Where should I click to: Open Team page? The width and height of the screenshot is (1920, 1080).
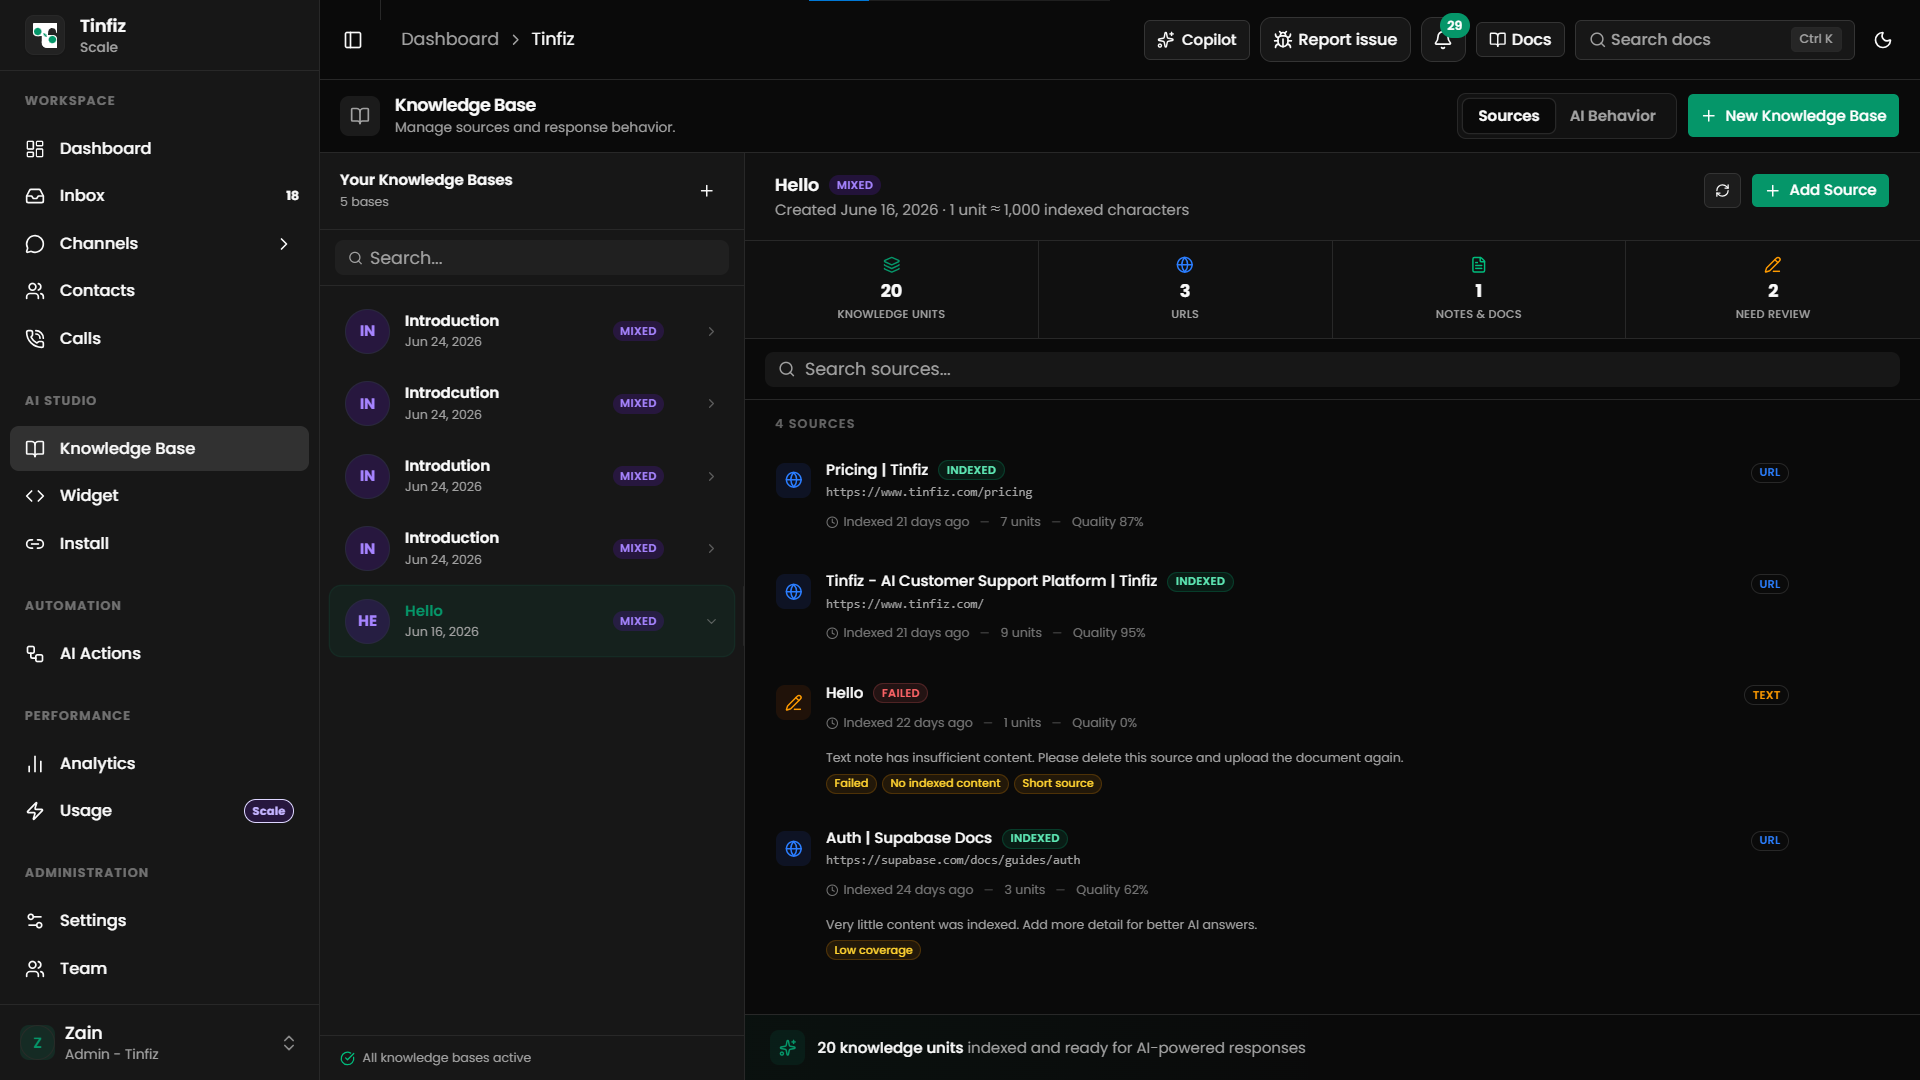click(160, 969)
